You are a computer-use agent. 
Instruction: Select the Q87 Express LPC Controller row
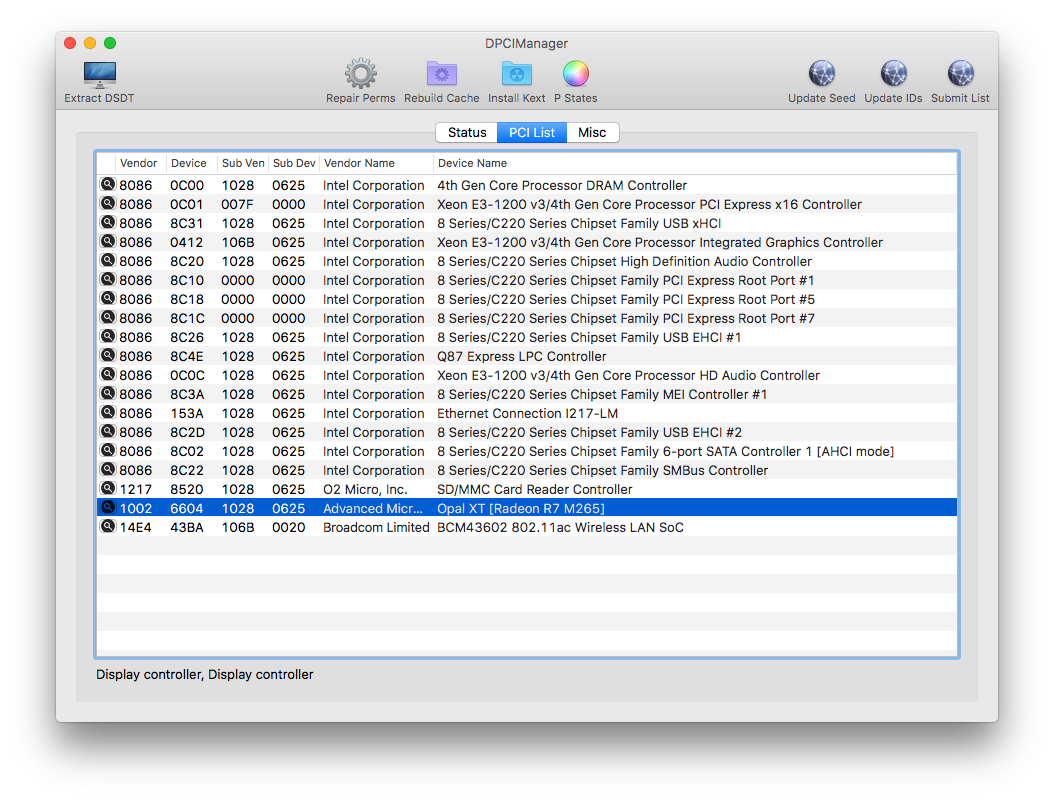coord(521,356)
